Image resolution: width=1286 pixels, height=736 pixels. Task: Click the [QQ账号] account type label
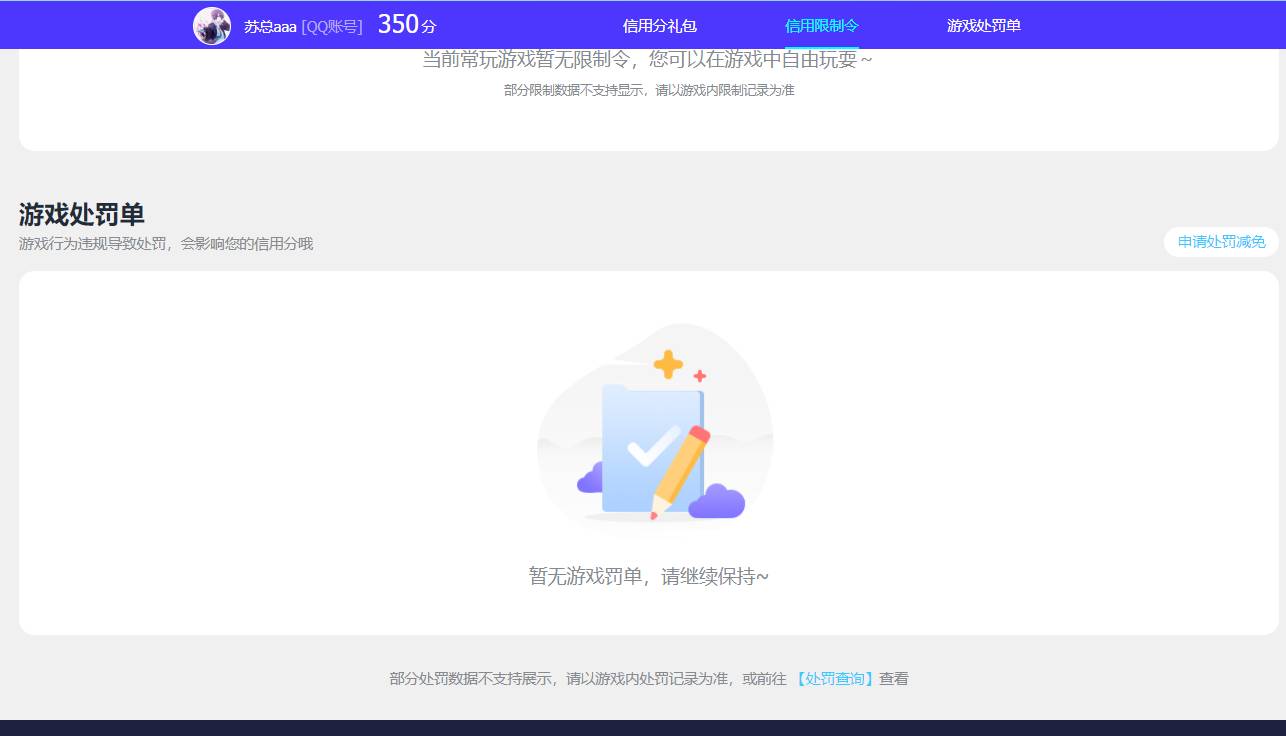tap(332, 26)
